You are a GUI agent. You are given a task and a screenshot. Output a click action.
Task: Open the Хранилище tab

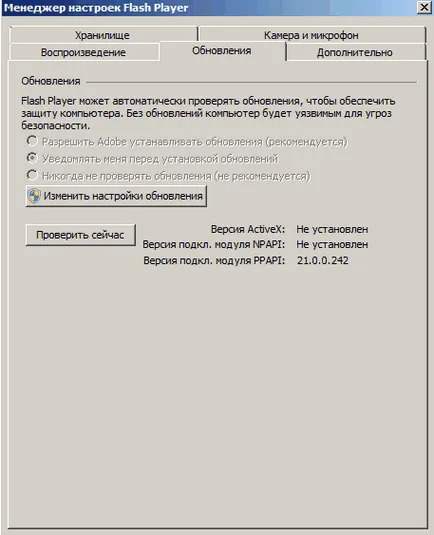tap(103, 35)
